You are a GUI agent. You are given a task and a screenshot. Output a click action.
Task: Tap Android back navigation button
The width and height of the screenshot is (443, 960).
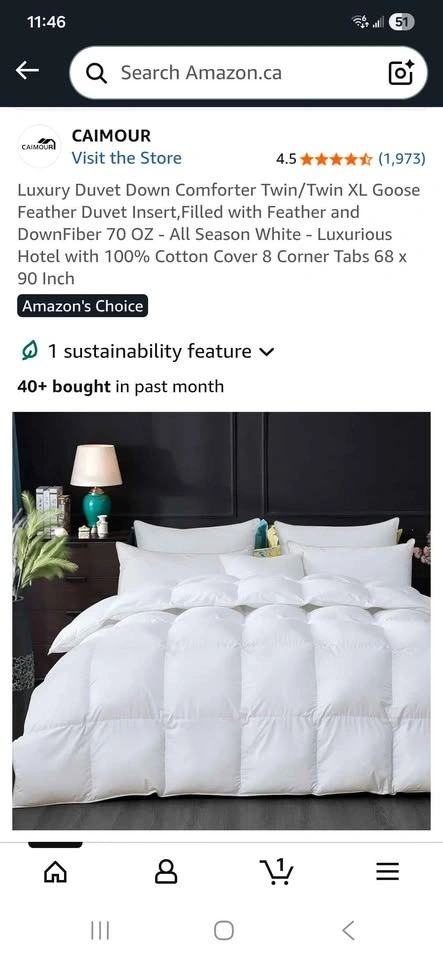pos(348,931)
